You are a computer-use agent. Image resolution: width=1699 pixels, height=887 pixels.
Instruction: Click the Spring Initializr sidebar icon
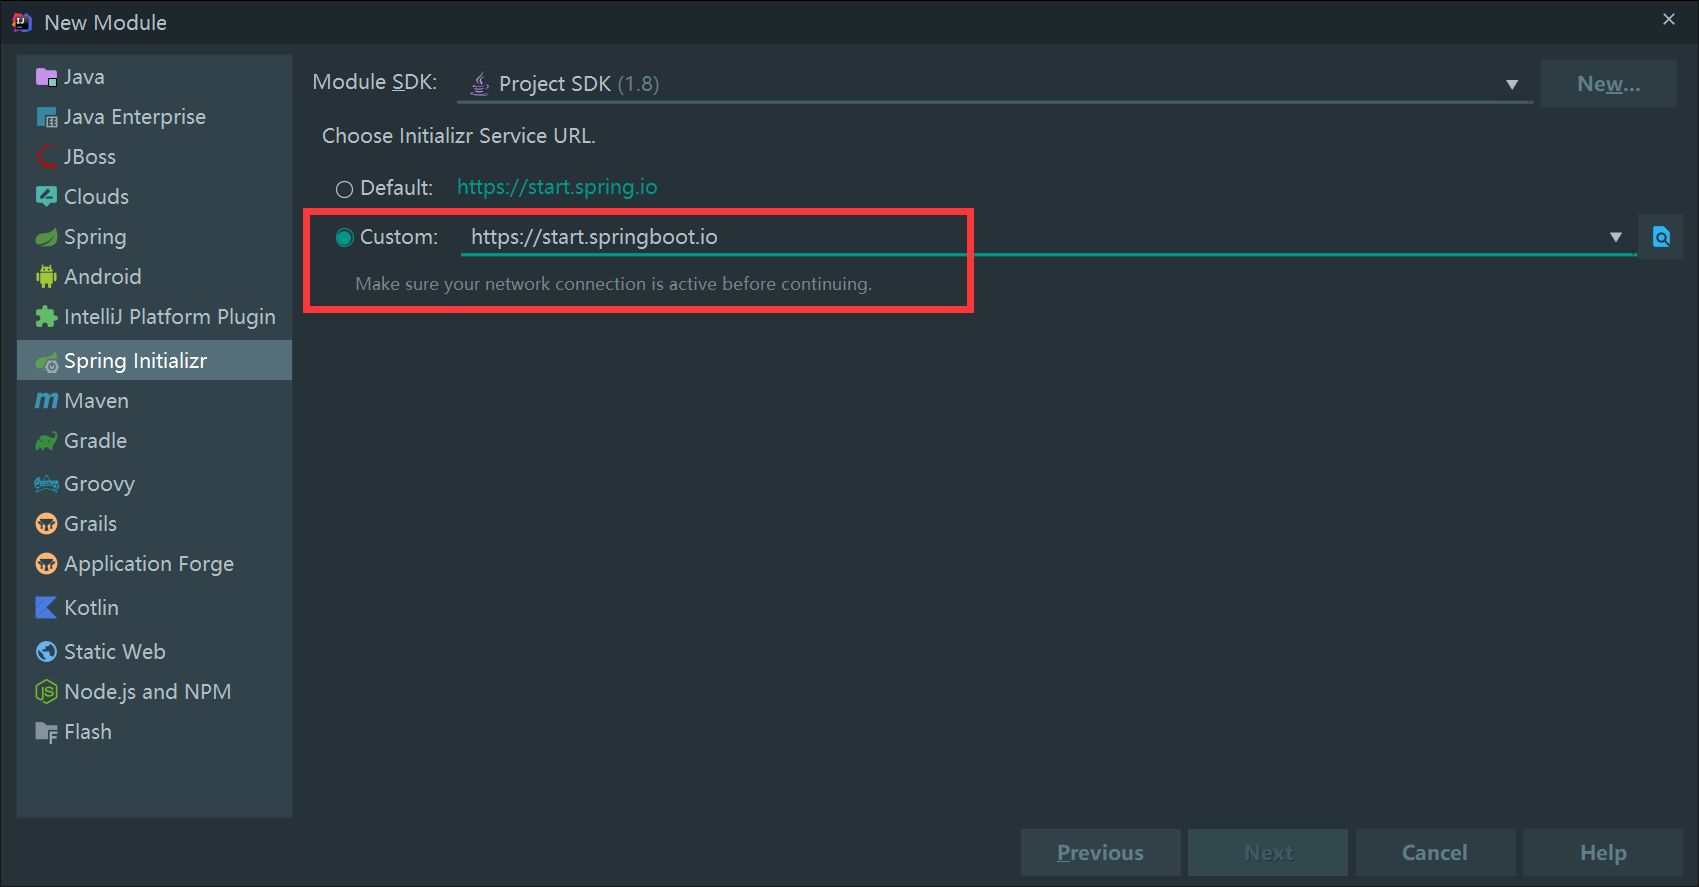pos(47,362)
